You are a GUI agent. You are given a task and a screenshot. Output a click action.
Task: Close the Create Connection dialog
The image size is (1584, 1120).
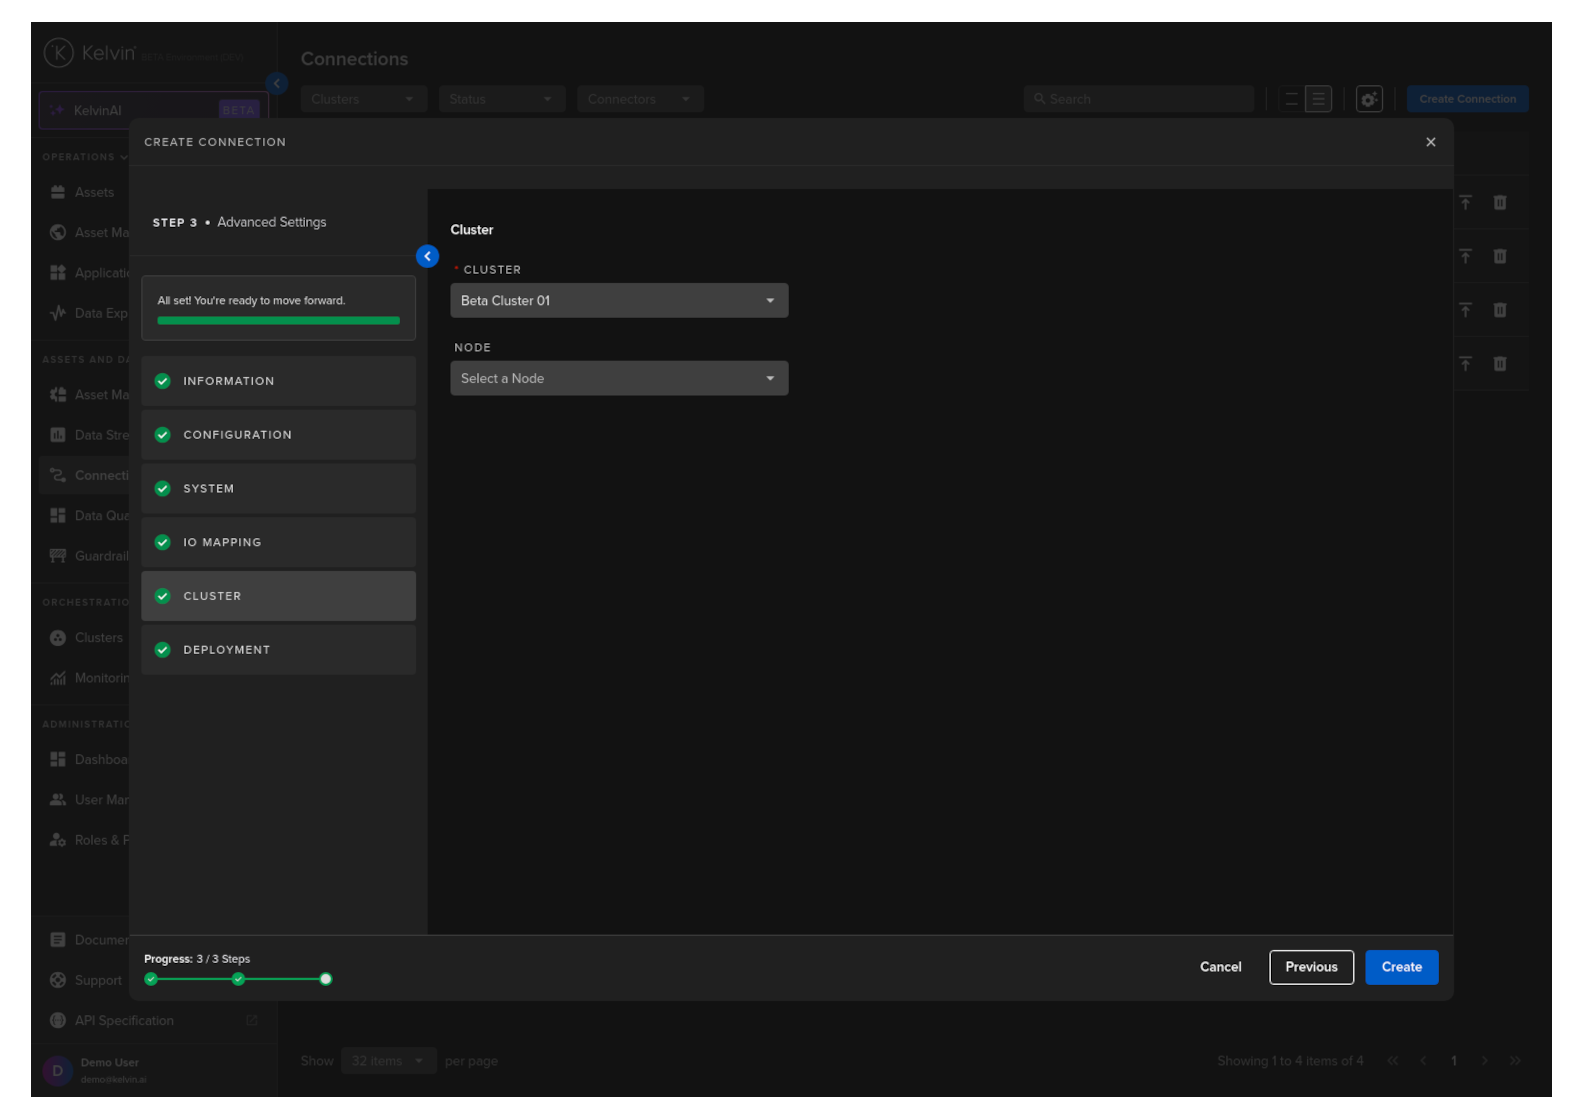tap(1430, 142)
